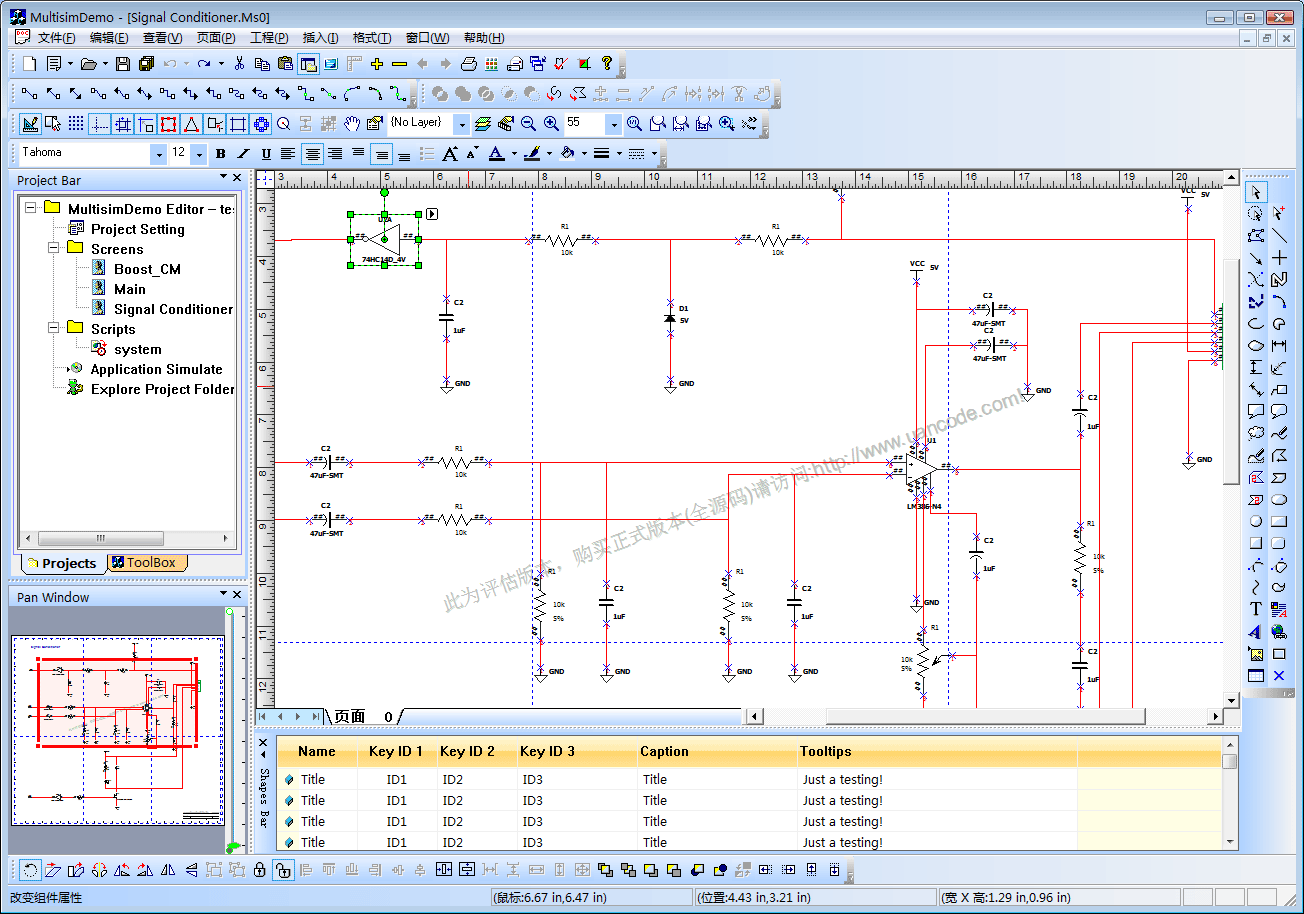1304x914 pixels.
Task: Click the lock icon in the bottom toolbar
Action: point(260,870)
